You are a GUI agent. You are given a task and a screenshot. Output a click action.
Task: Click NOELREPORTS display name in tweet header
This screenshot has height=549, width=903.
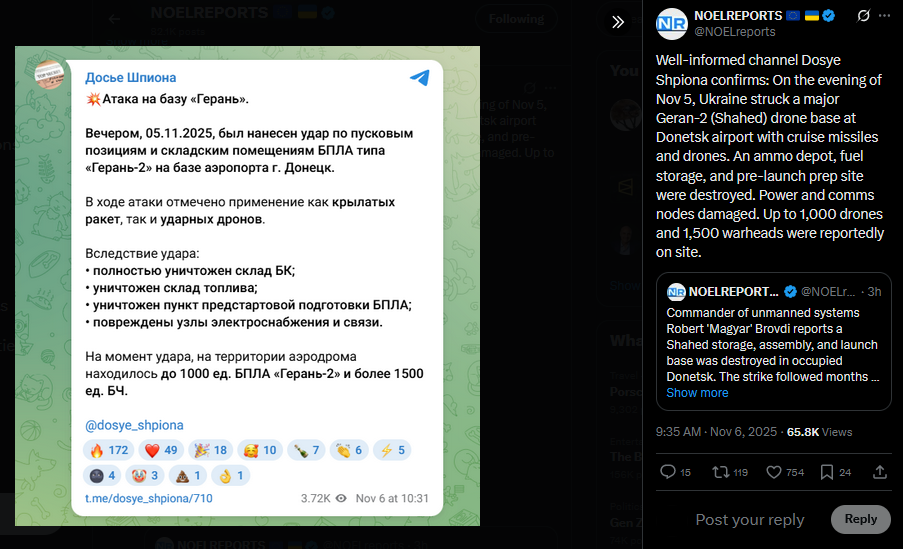point(738,16)
